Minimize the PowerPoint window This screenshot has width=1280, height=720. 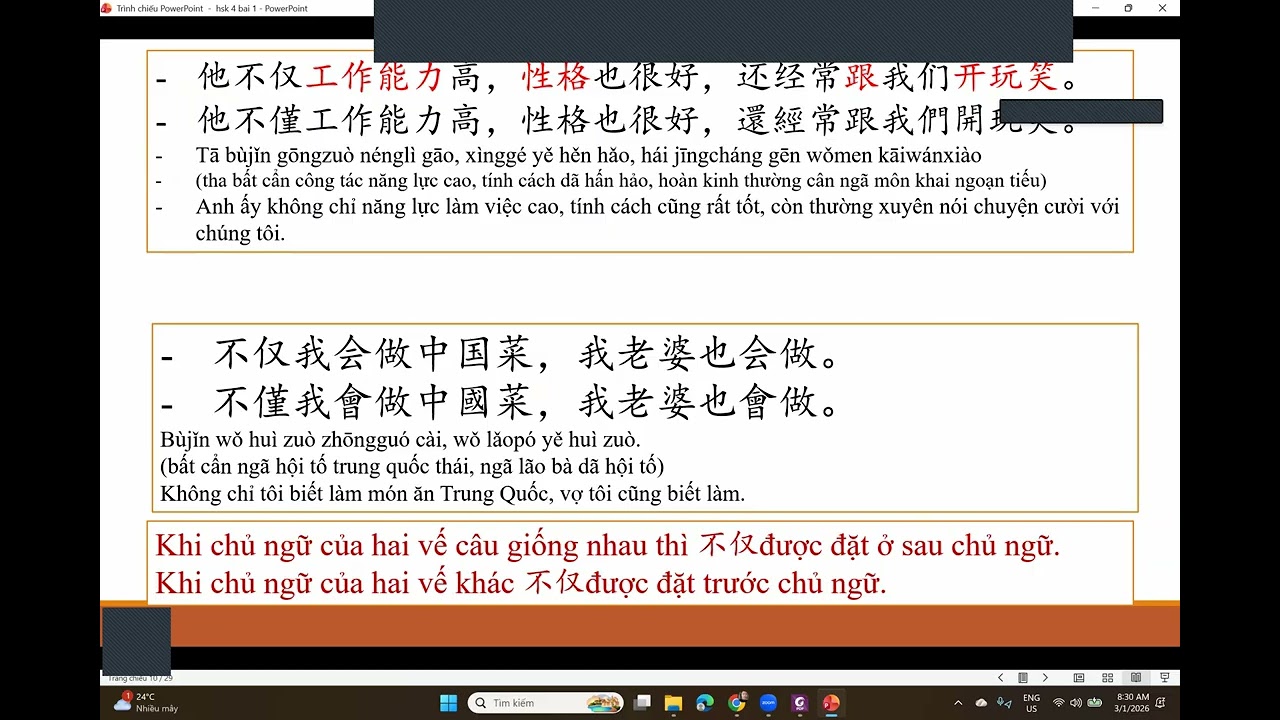pyautogui.click(x=1094, y=8)
